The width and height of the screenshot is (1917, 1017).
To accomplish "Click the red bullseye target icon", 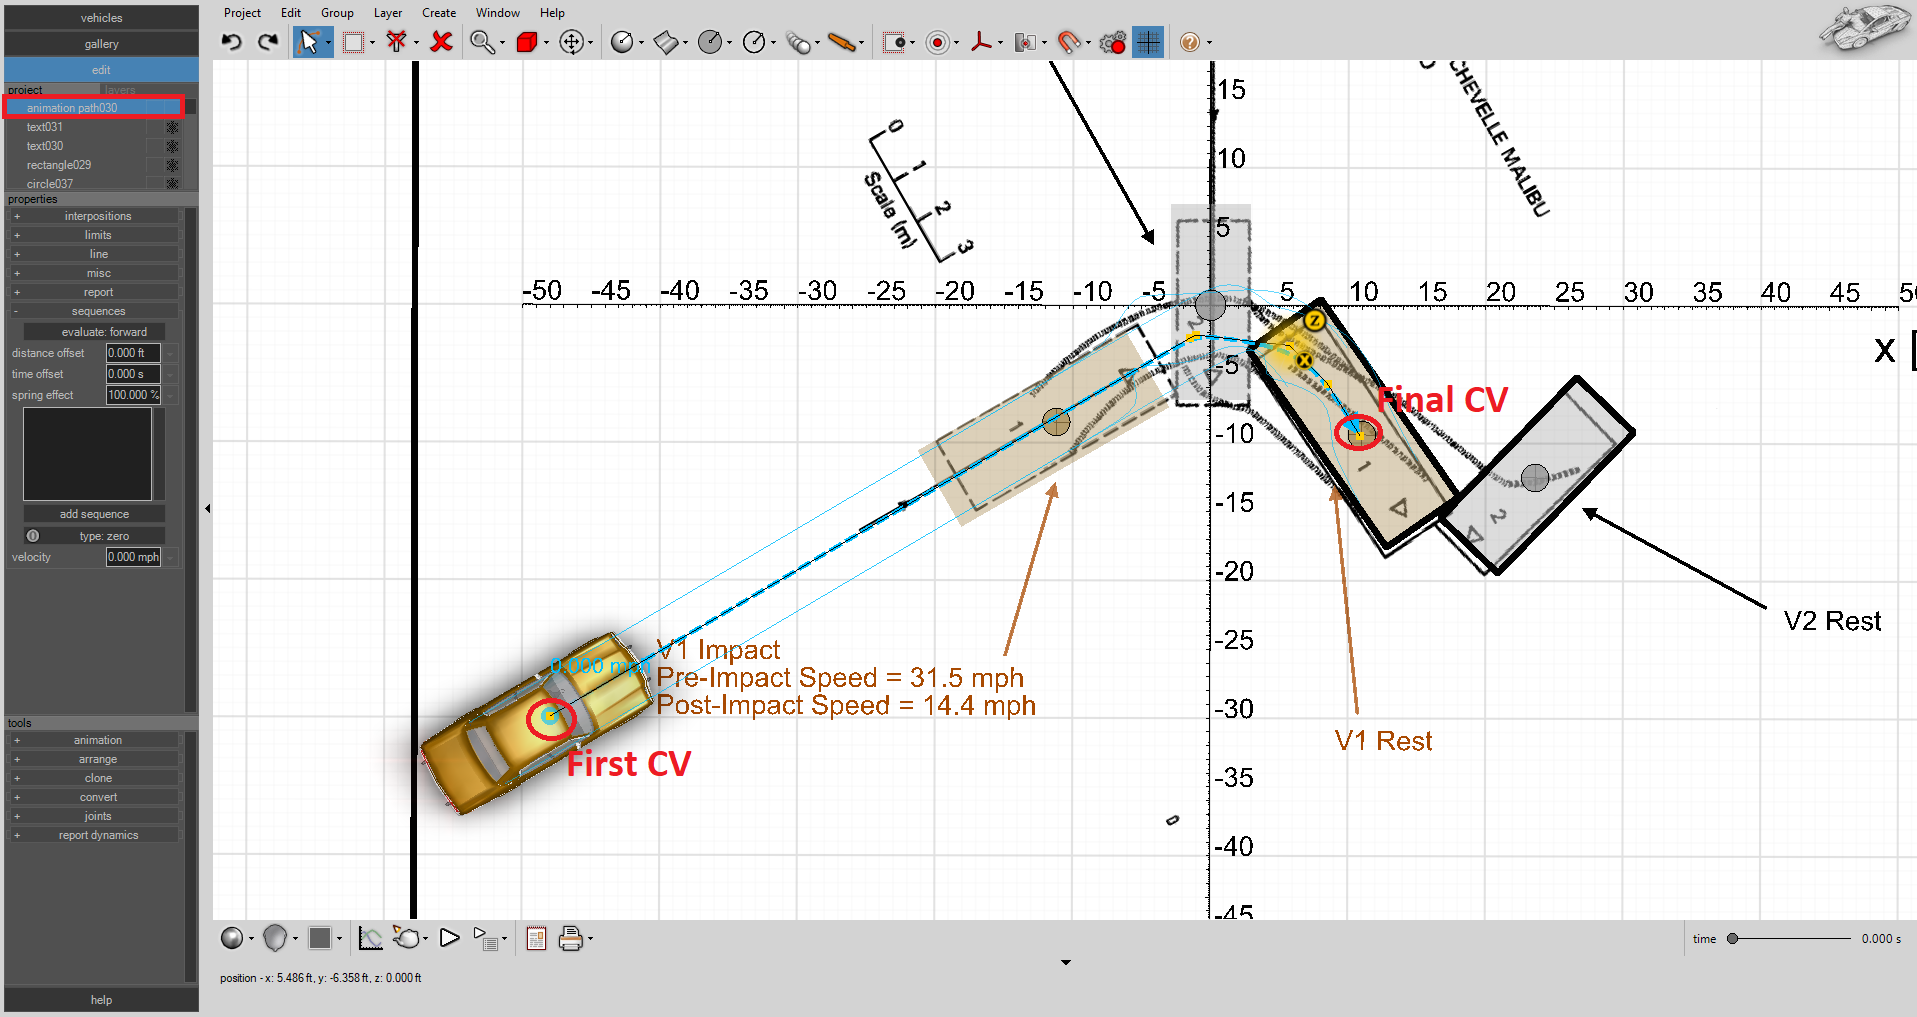I will pyautogui.click(x=938, y=42).
